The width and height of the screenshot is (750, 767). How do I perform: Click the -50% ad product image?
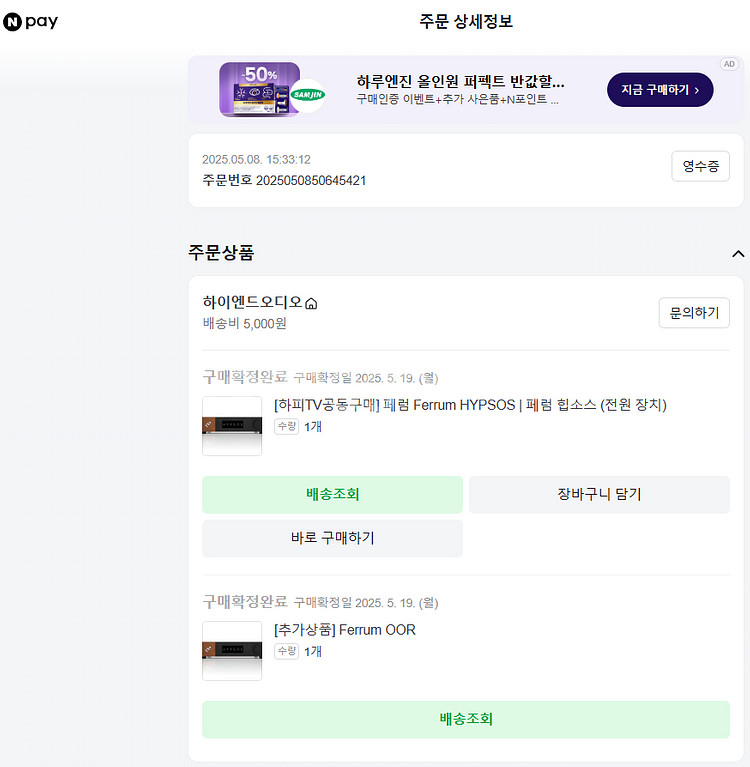point(259,90)
